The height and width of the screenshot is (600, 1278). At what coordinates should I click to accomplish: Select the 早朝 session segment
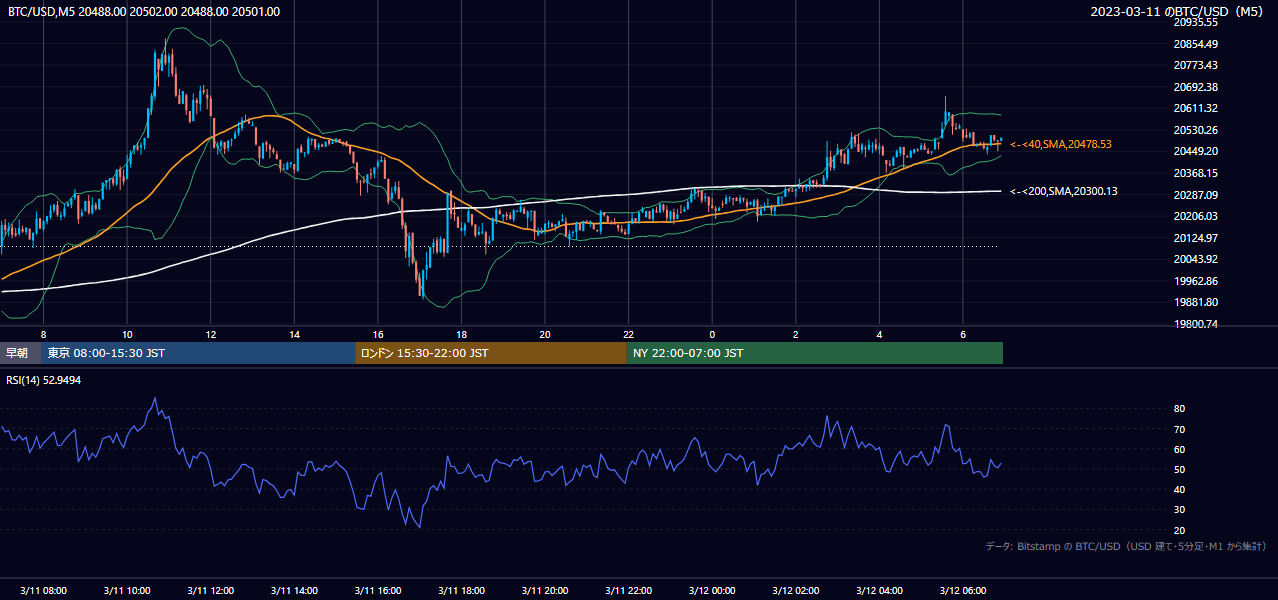pyautogui.click(x=18, y=353)
